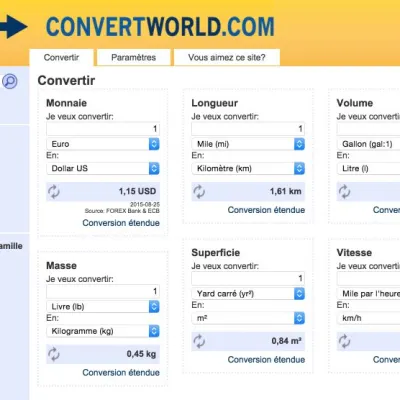Expand the Mile (mi) unit dropdown
This screenshot has height=400, width=400.
[248, 144]
